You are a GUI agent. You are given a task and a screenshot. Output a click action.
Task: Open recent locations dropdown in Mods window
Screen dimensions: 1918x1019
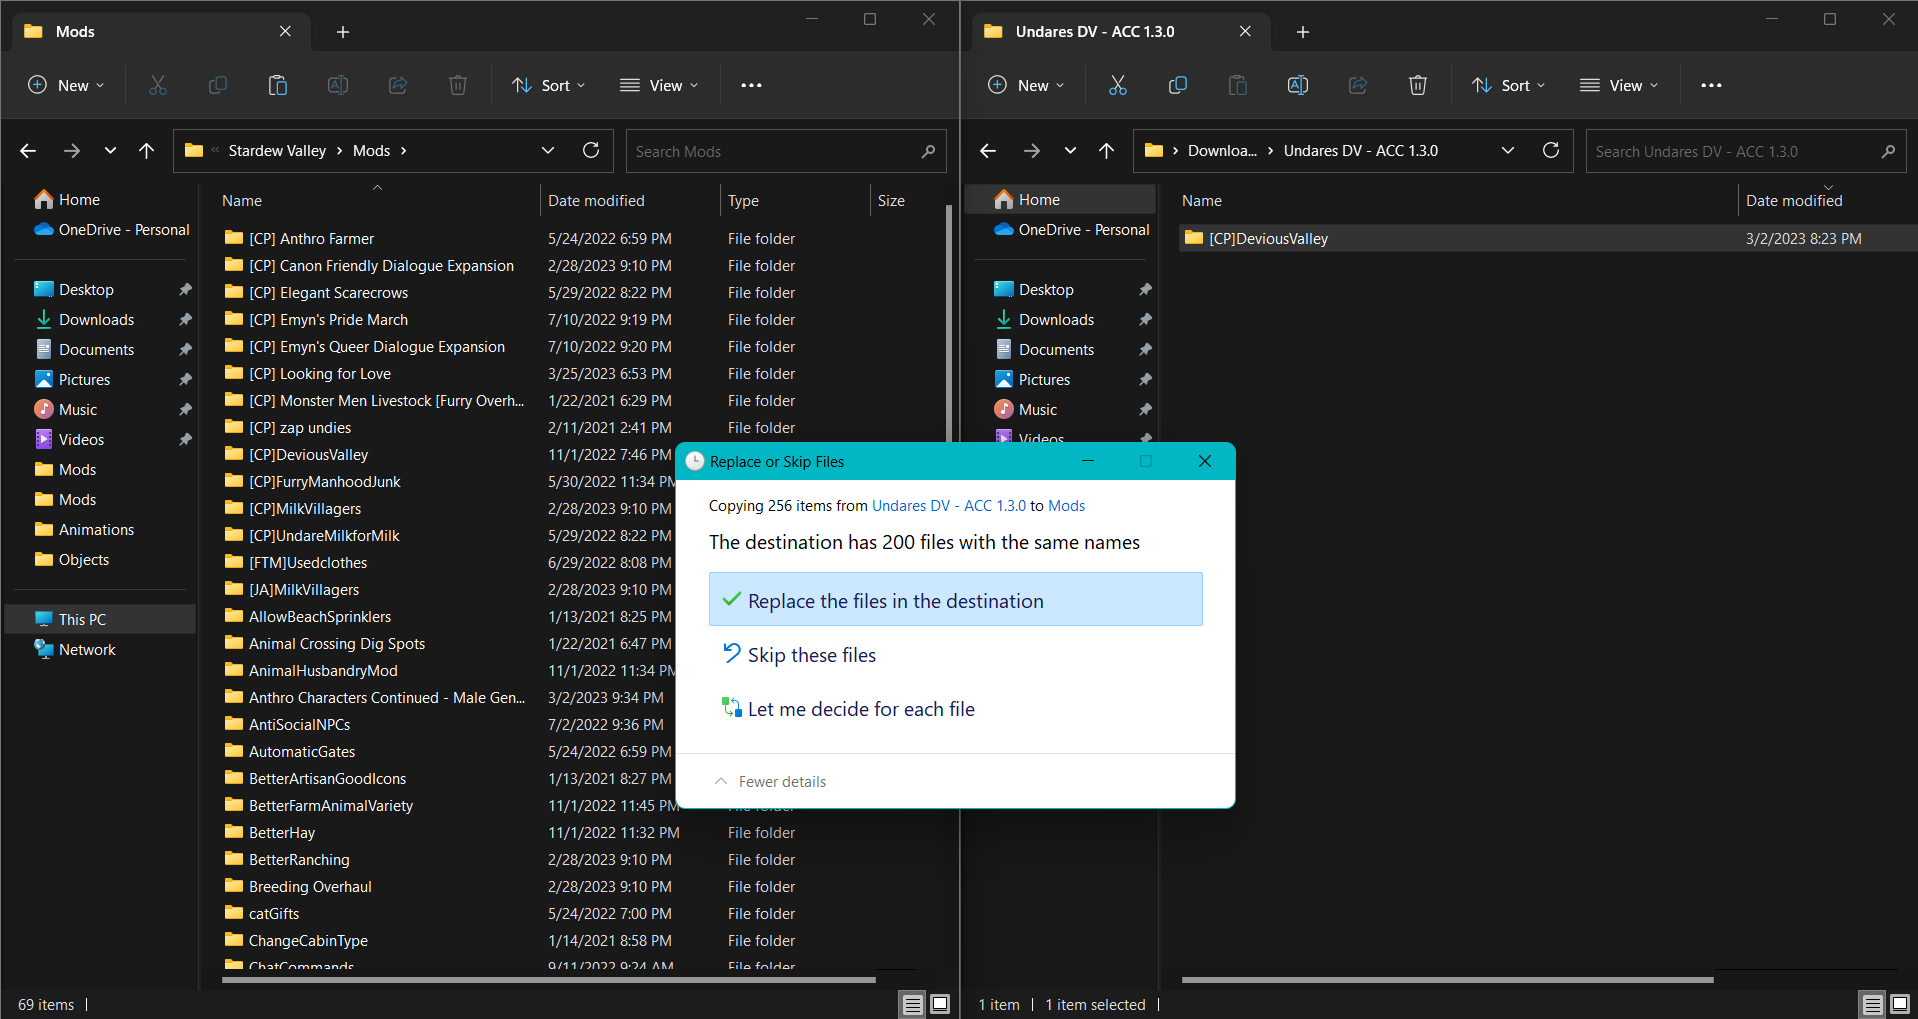[x=110, y=151]
